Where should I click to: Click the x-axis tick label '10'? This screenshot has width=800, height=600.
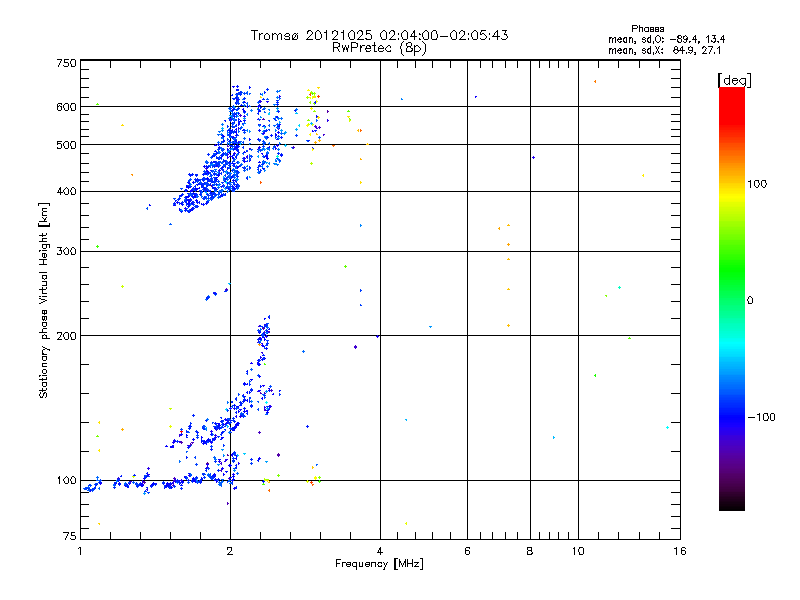pyautogui.click(x=578, y=551)
